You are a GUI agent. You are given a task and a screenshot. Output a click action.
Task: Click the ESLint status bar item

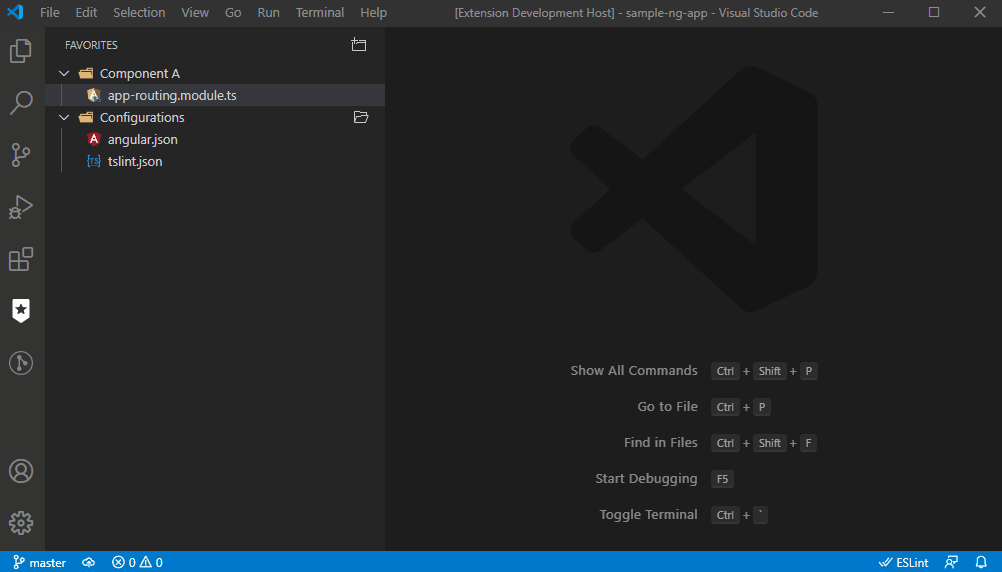coord(904,562)
